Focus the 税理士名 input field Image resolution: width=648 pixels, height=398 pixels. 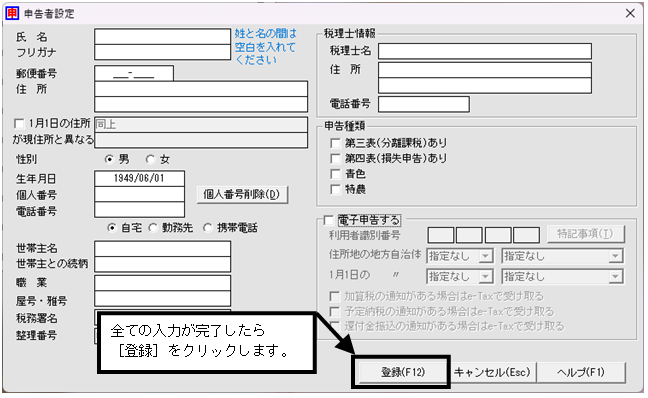click(x=485, y=51)
